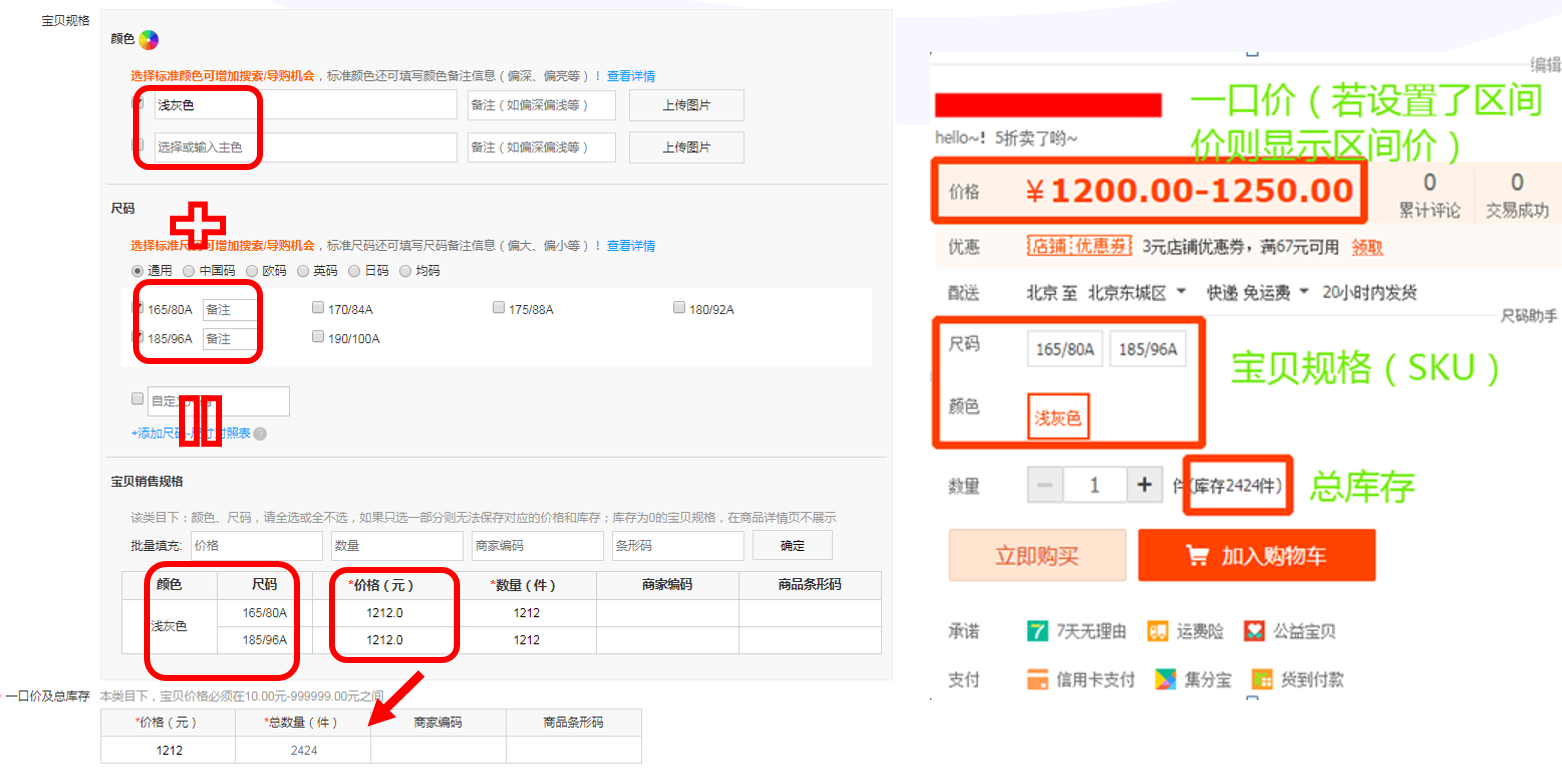
Task: Click the 集分宝 payment icon
Action: pos(1167,680)
